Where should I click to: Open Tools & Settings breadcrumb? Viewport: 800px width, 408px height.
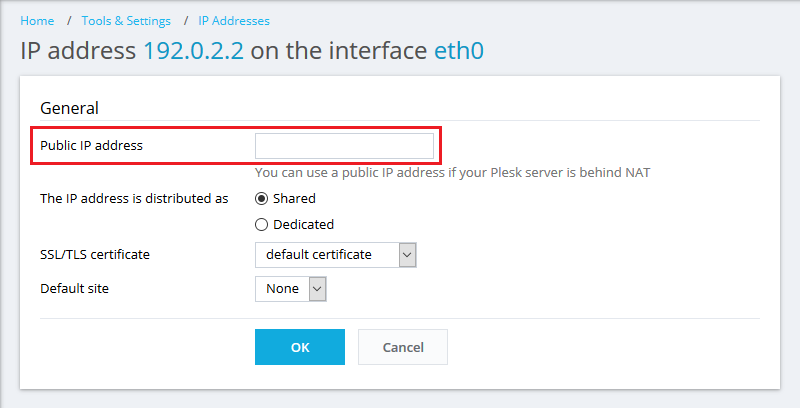tap(126, 20)
